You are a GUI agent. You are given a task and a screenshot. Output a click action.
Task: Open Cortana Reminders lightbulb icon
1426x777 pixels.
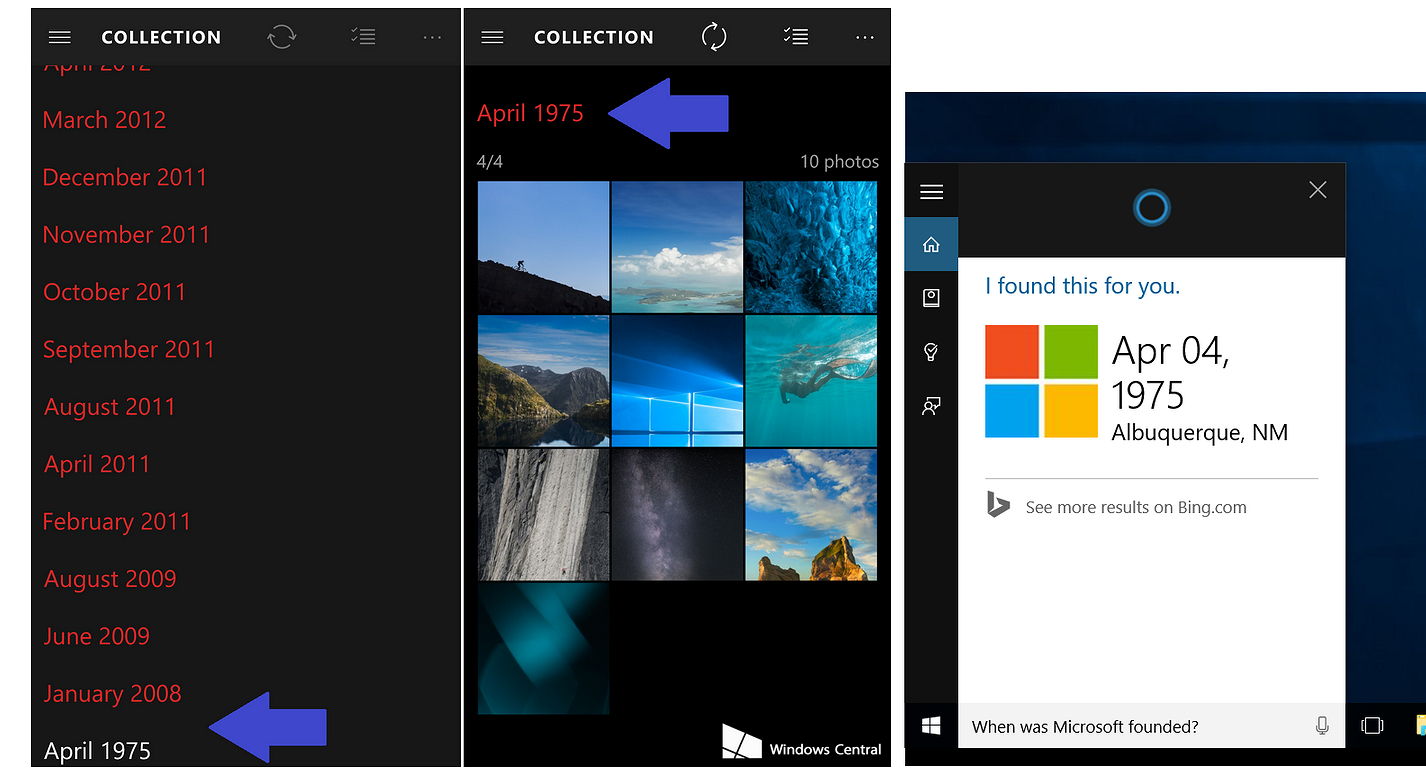pos(931,351)
